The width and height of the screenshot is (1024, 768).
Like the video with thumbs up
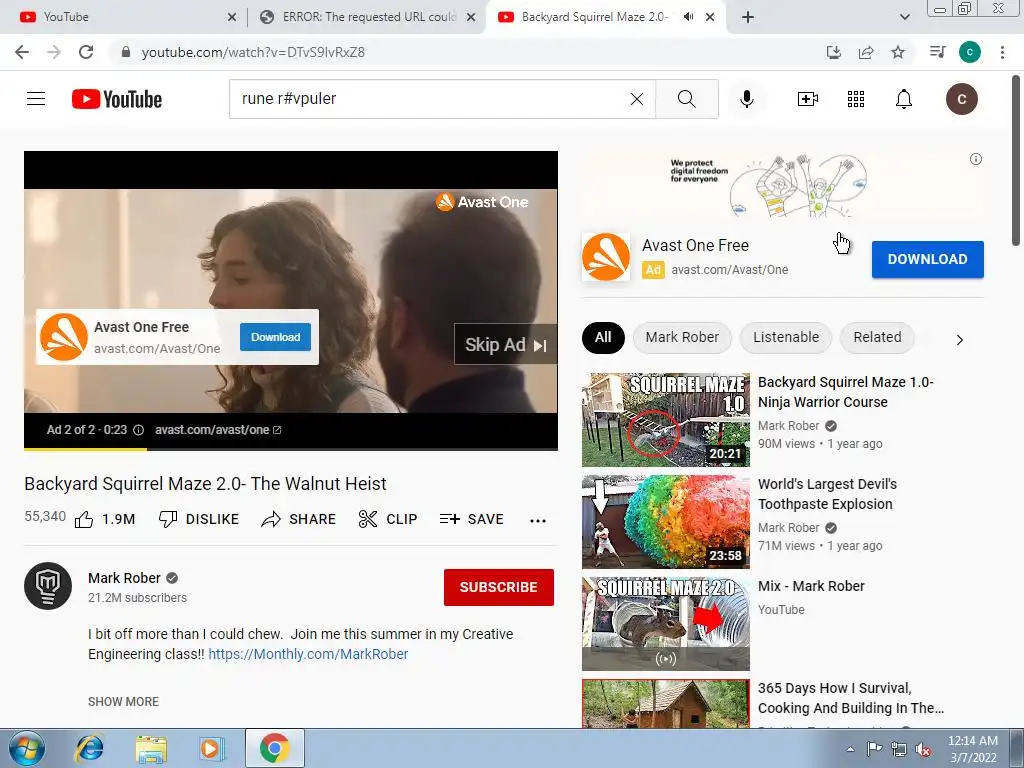tap(104, 519)
